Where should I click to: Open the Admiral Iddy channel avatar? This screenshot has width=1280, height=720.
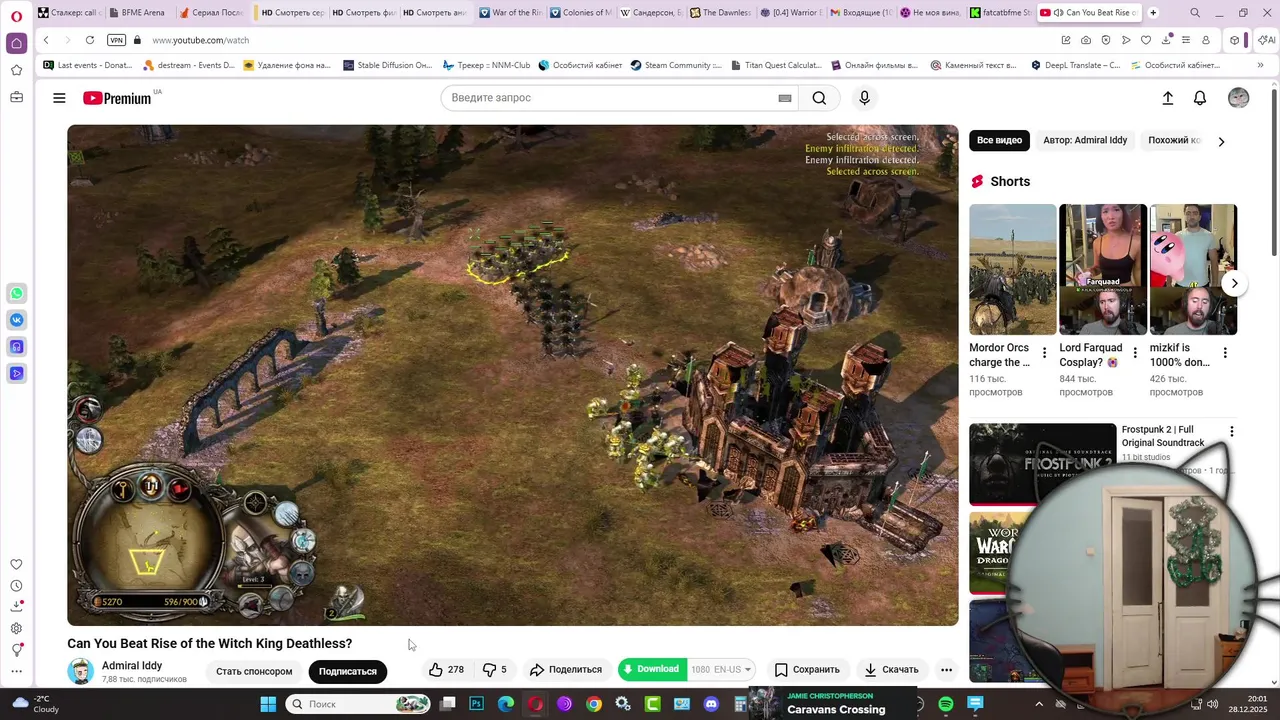click(x=80, y=671)
